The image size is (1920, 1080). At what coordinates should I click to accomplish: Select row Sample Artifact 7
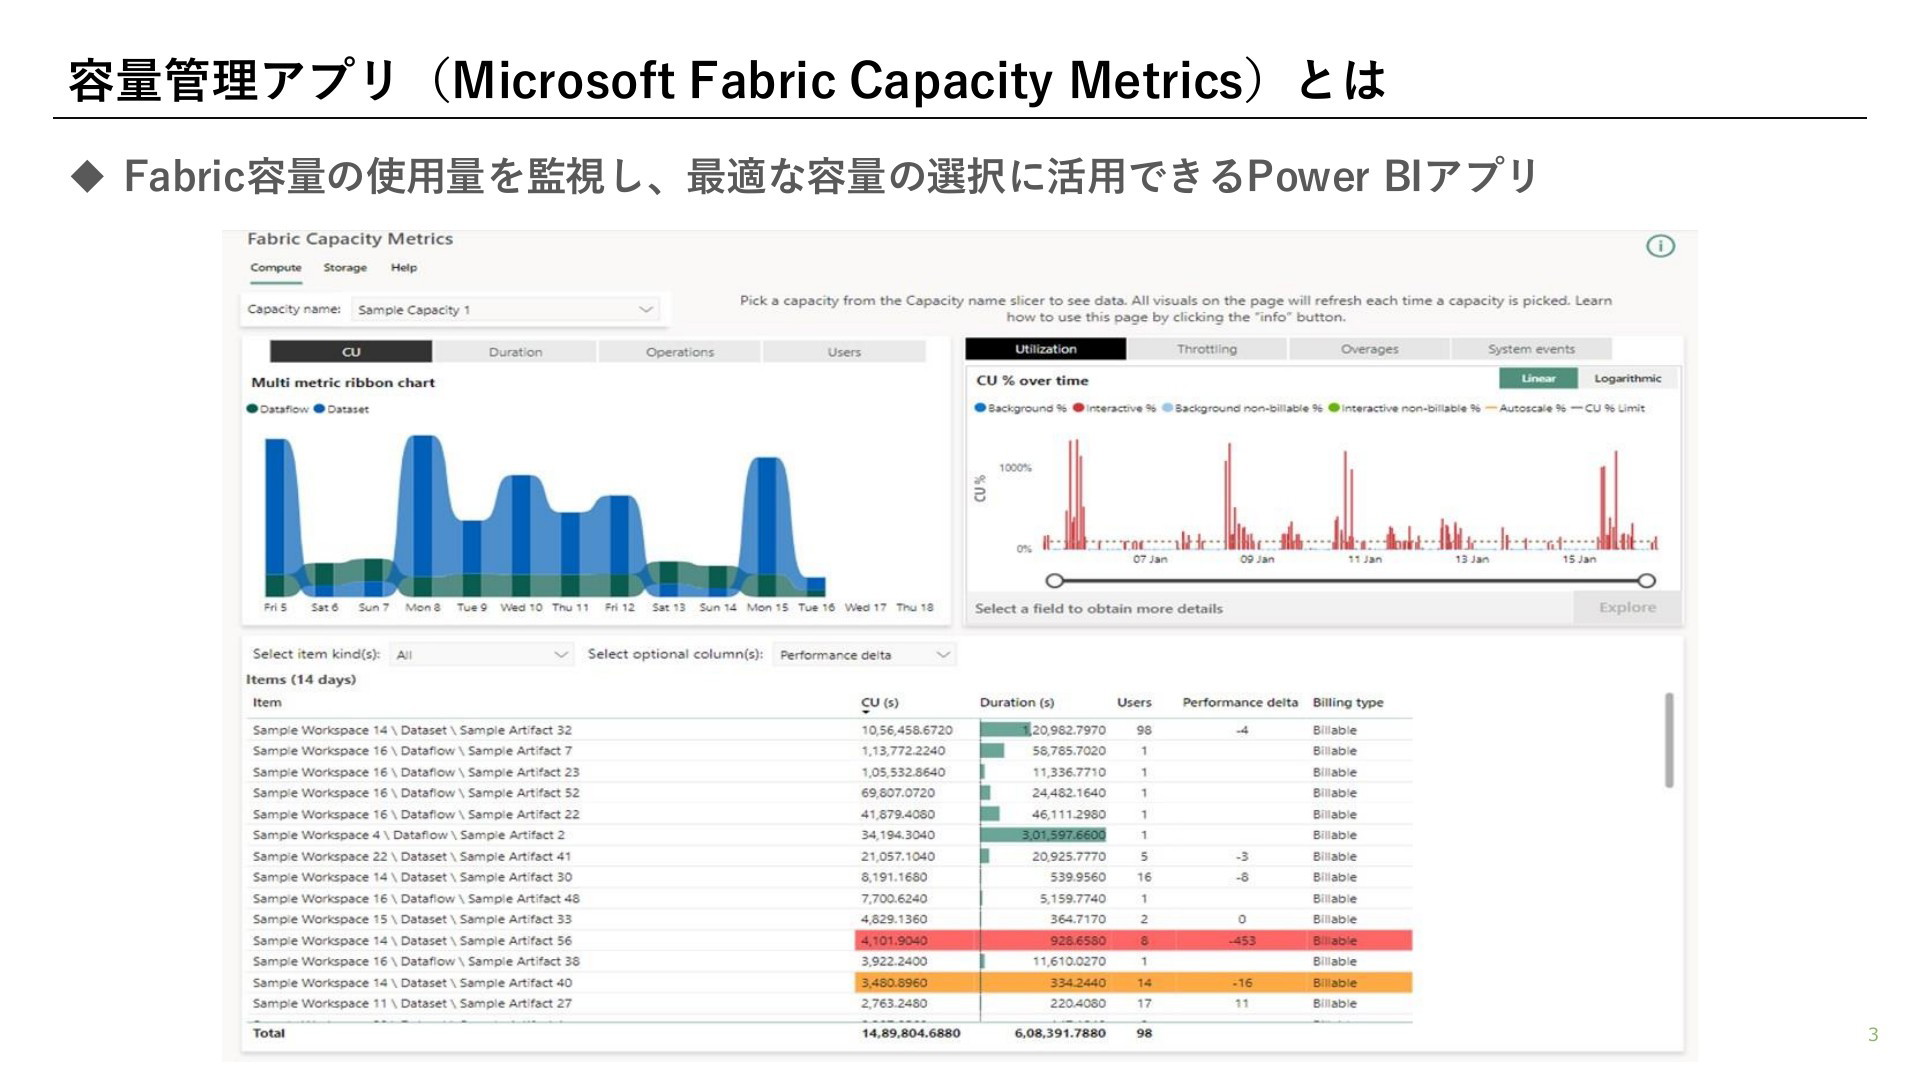[x=829, y=751]
